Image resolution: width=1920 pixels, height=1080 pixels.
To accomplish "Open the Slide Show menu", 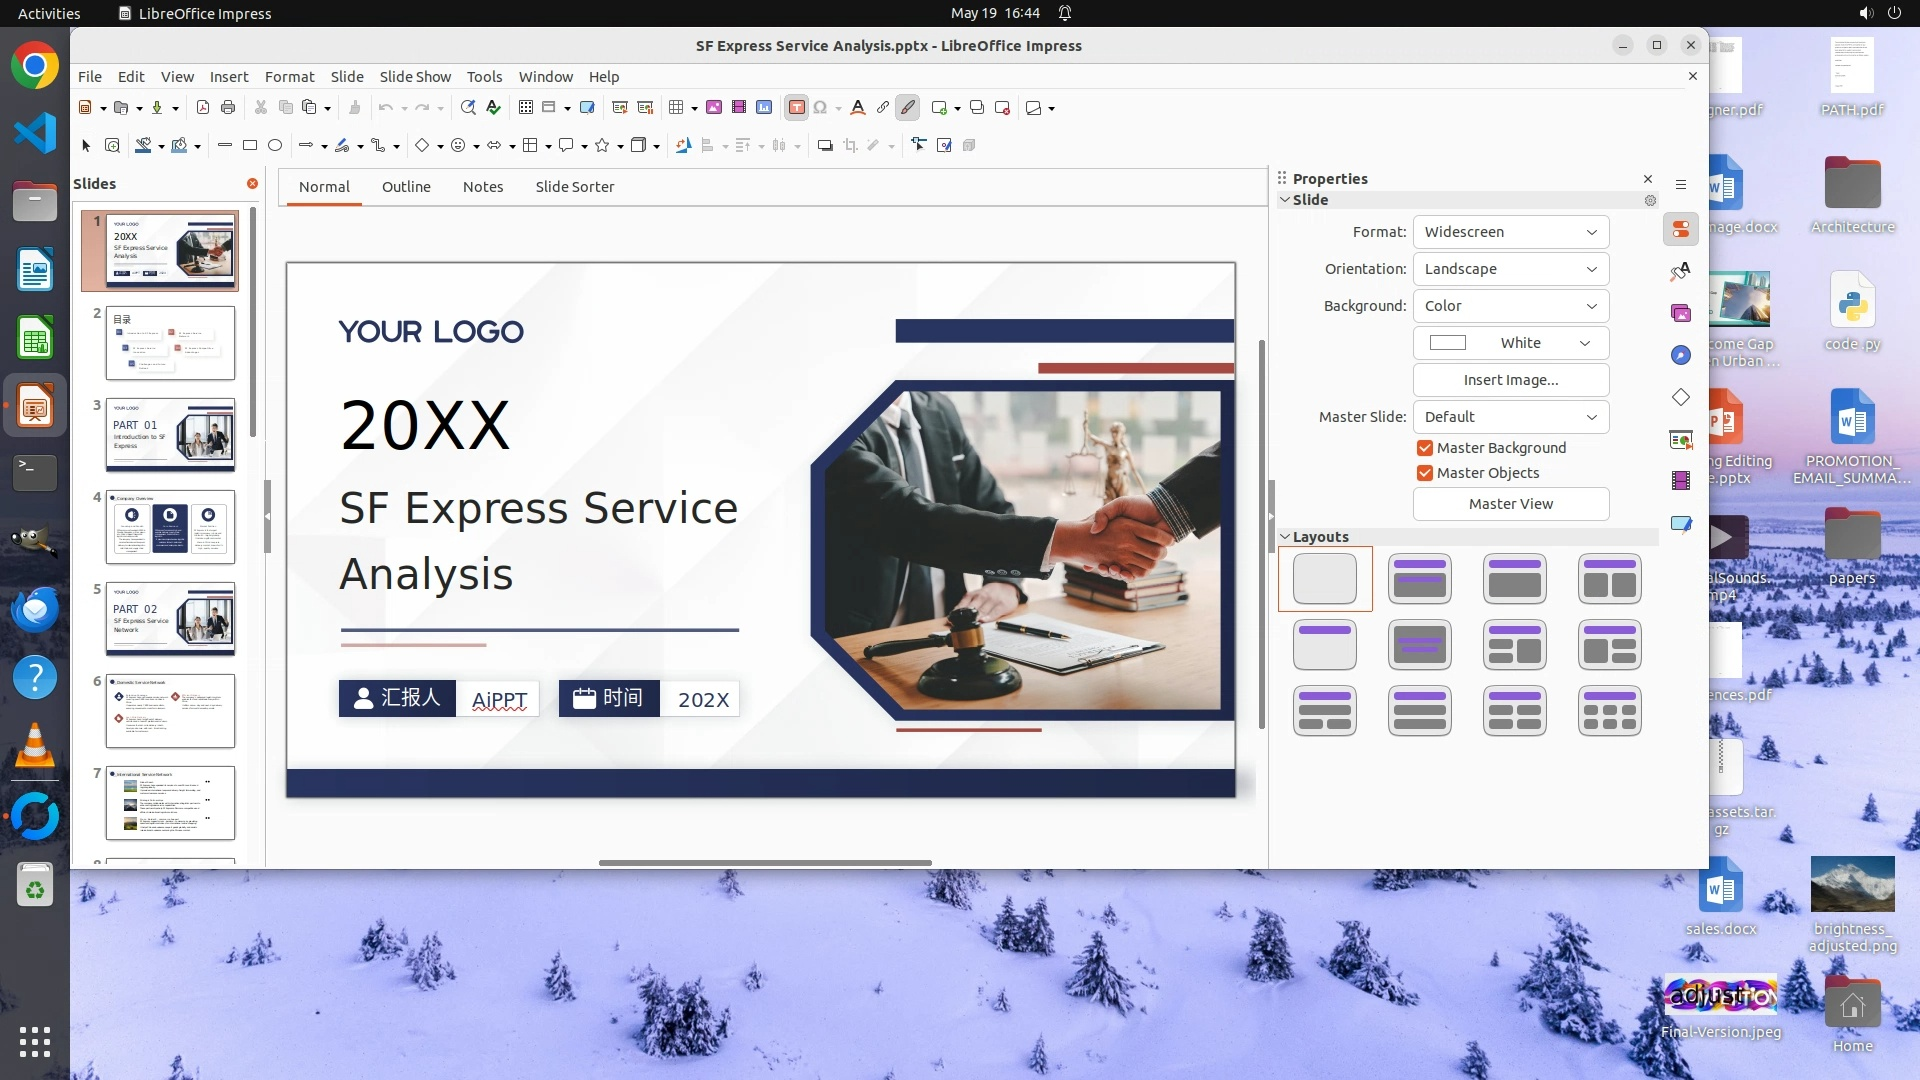I will coord(415,77).
